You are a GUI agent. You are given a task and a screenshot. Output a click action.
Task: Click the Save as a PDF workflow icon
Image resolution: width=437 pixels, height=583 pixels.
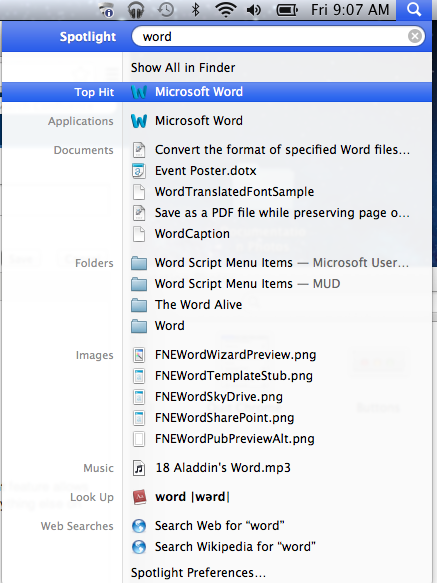(x=139, y=213)
